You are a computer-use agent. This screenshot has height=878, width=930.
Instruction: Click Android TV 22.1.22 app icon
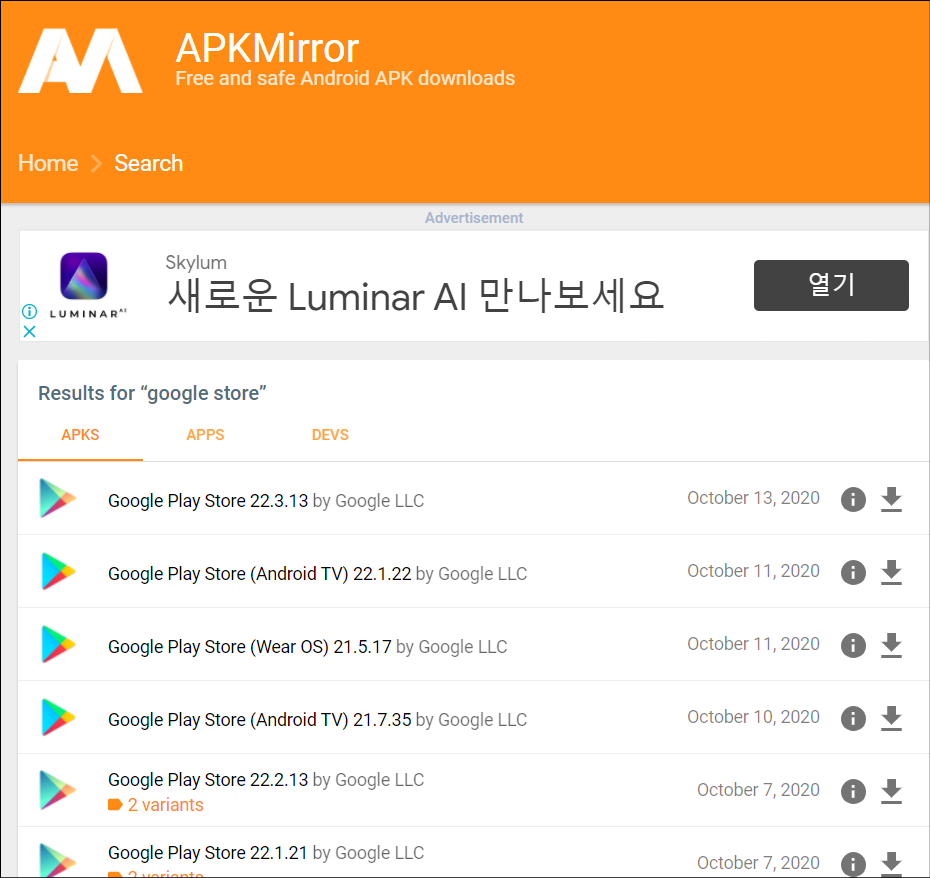click(58, 571)
